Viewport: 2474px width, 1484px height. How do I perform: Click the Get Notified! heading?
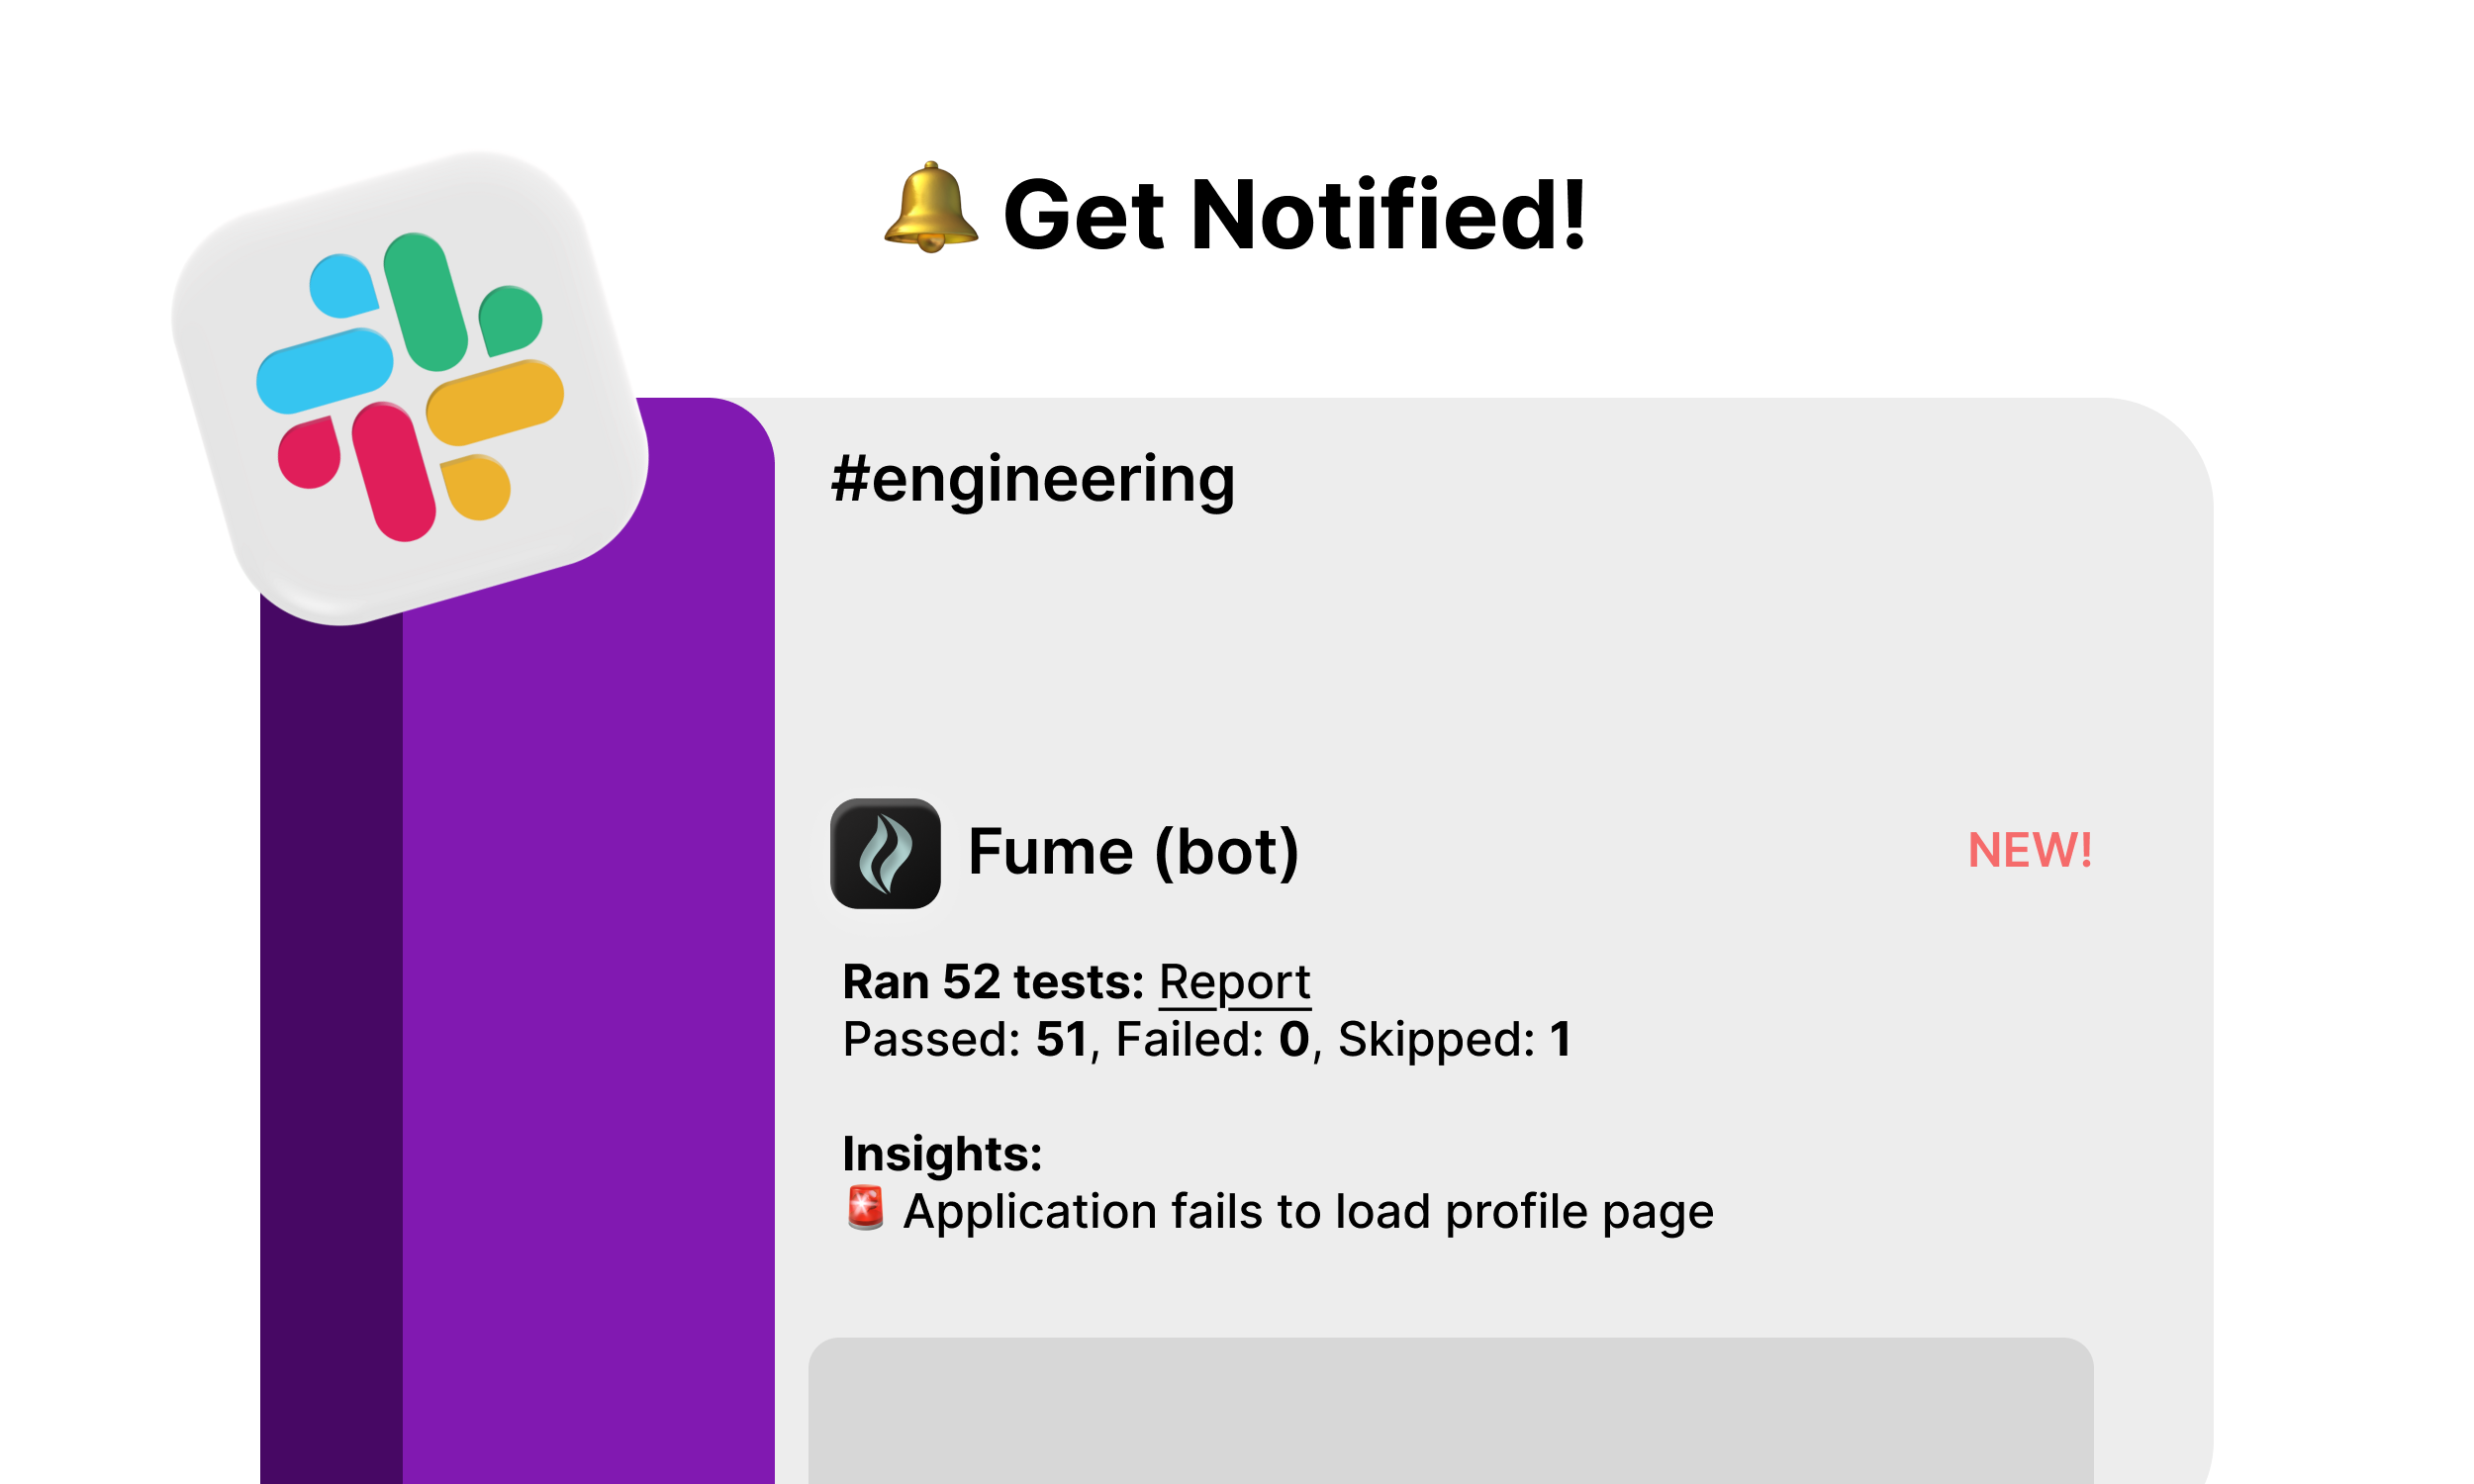point(1294,214)
